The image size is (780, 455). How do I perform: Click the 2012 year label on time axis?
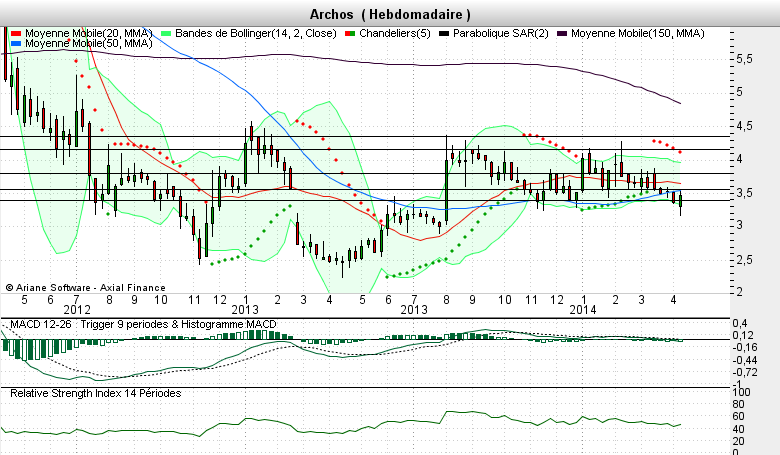77,310
